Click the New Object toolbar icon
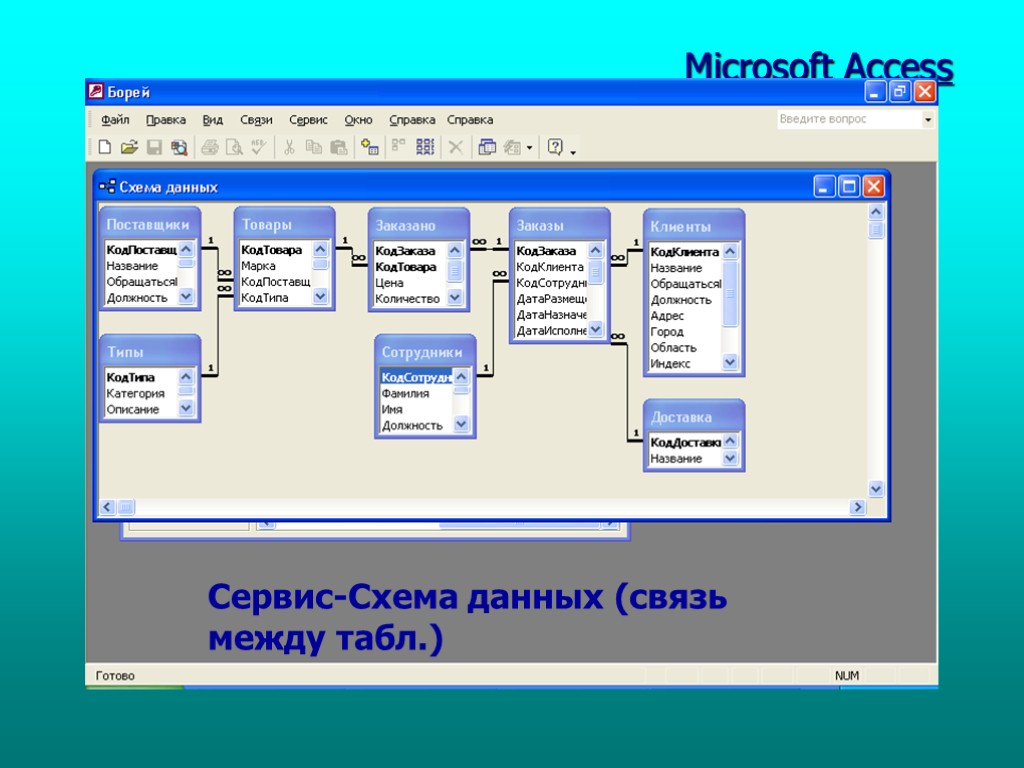Screen dimensions: 1024x768 tap(512, 148)
